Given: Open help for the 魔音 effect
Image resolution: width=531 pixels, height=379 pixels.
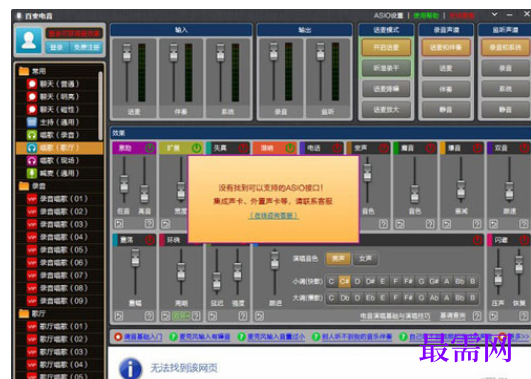Looking at the screenshot, I should point(430,224).
